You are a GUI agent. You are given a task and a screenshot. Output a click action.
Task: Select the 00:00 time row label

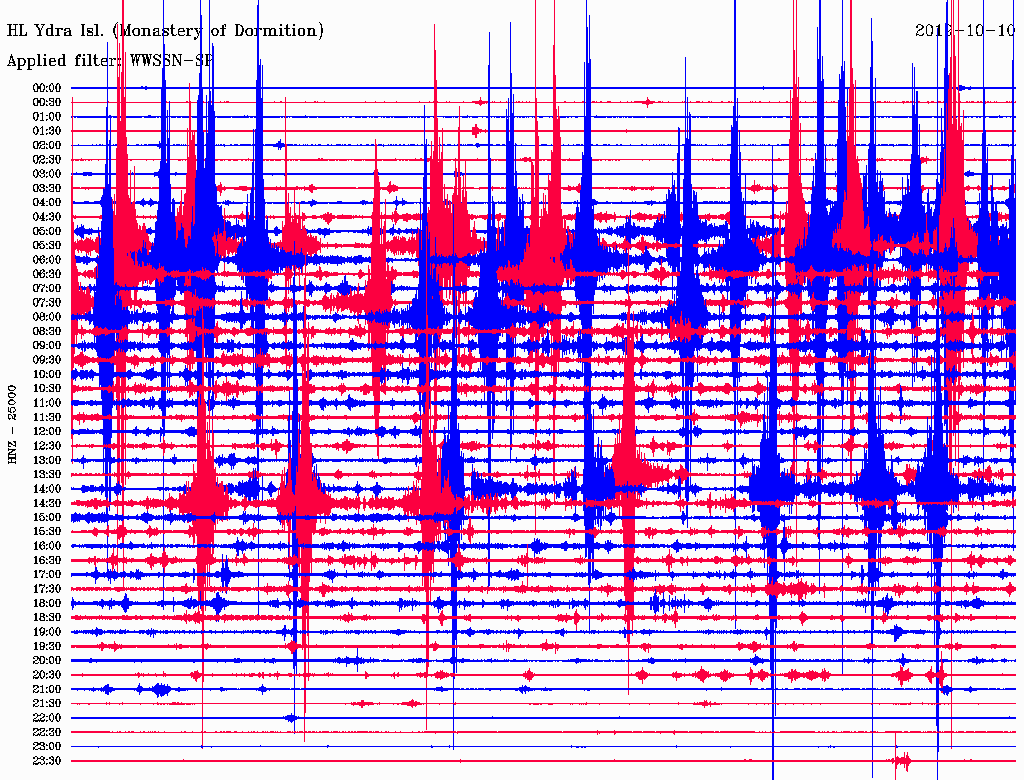[x=47, y=88]
